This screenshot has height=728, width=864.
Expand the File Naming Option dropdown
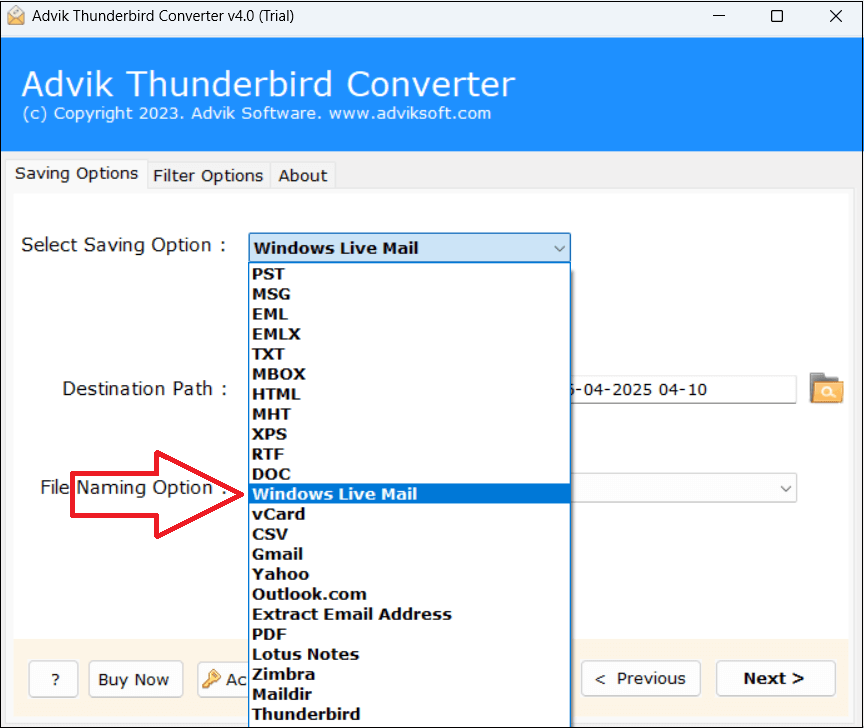786,488
